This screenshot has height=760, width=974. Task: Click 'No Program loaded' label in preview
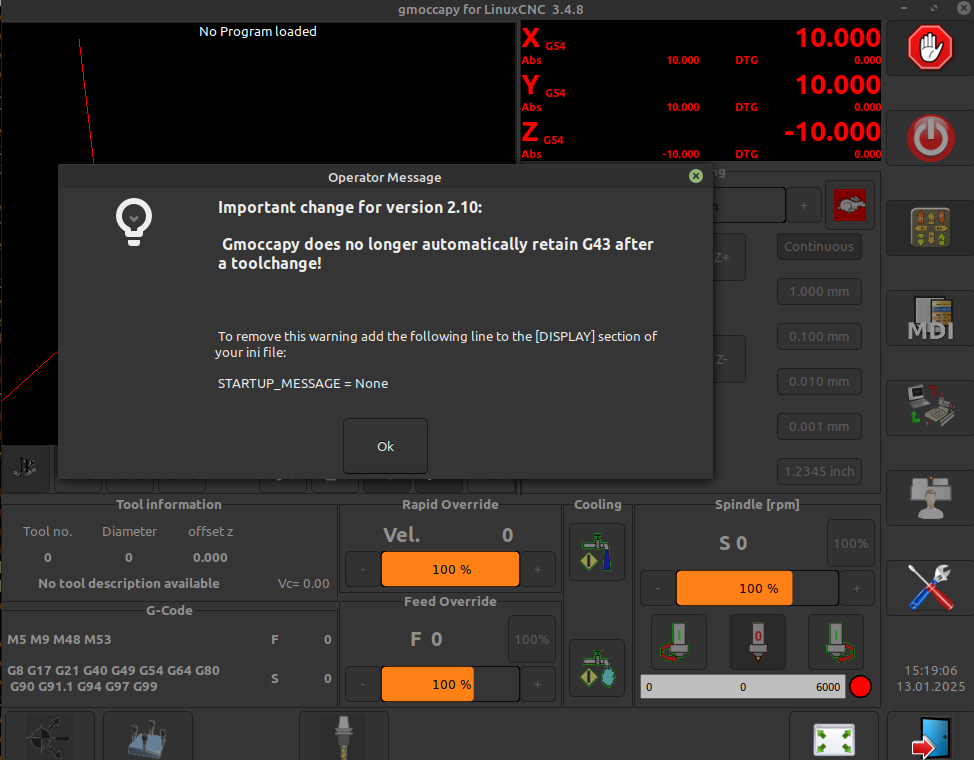click(258, 31)
